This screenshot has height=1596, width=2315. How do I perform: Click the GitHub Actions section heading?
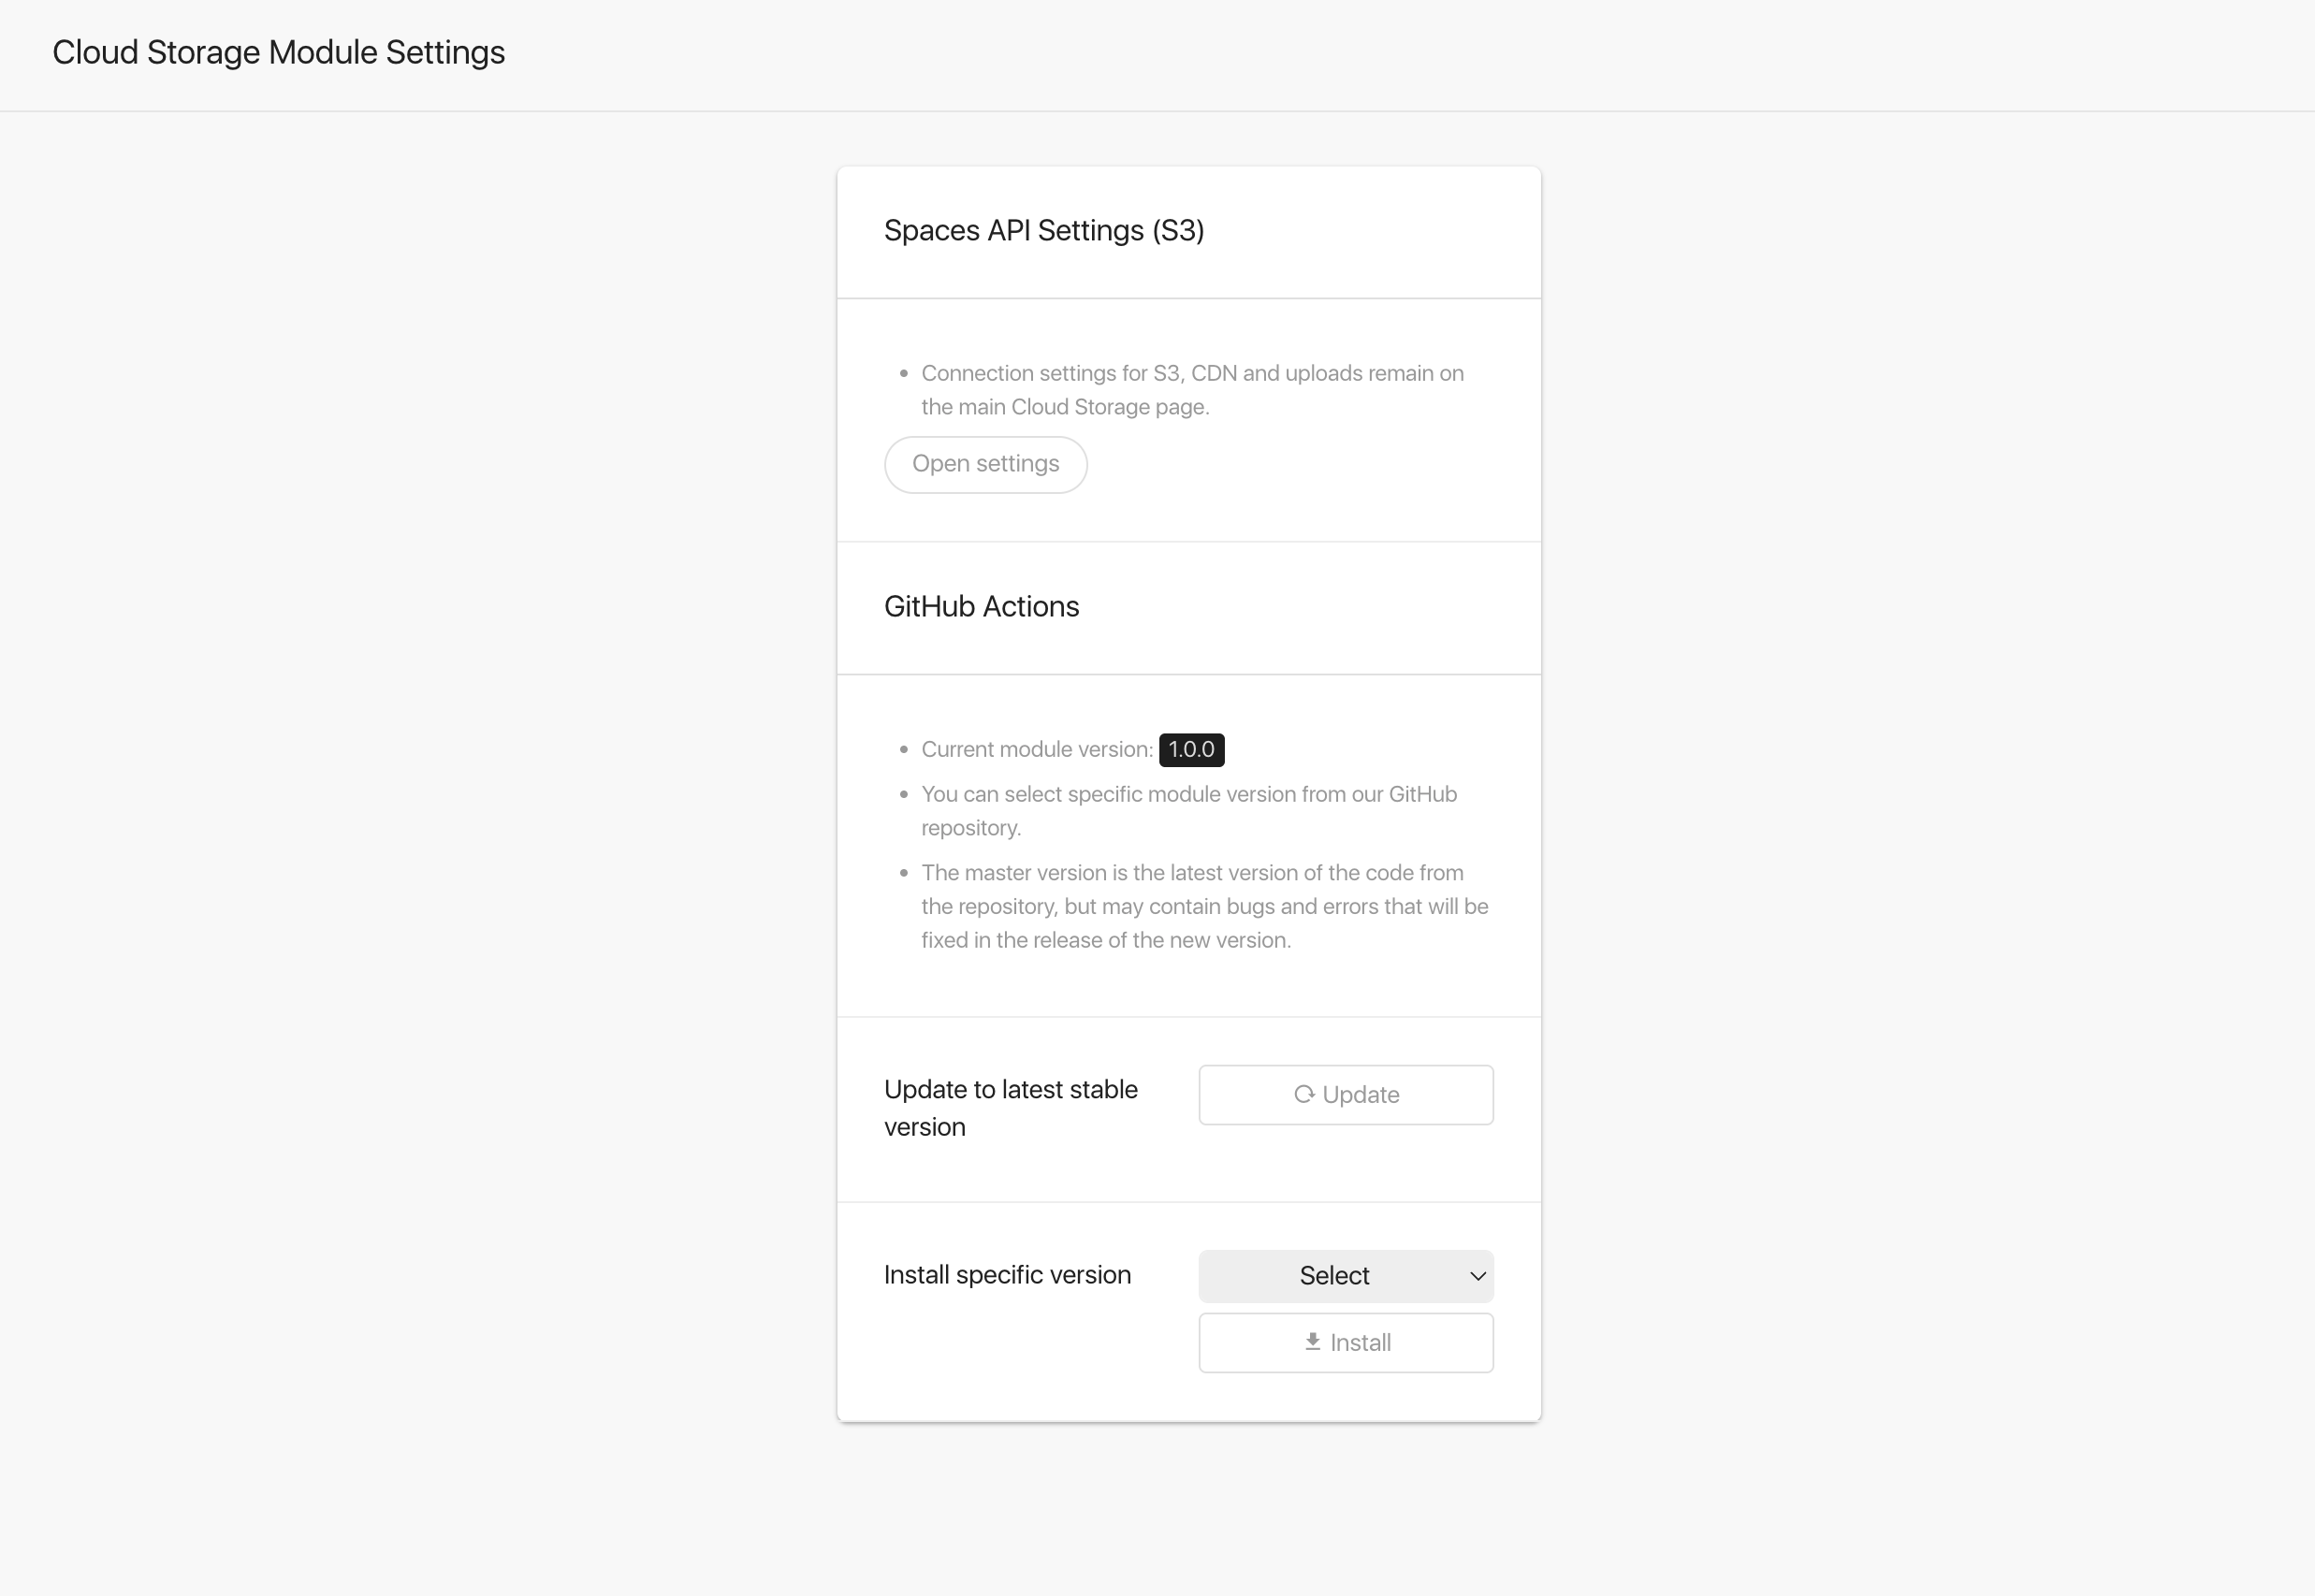[981, 606]
